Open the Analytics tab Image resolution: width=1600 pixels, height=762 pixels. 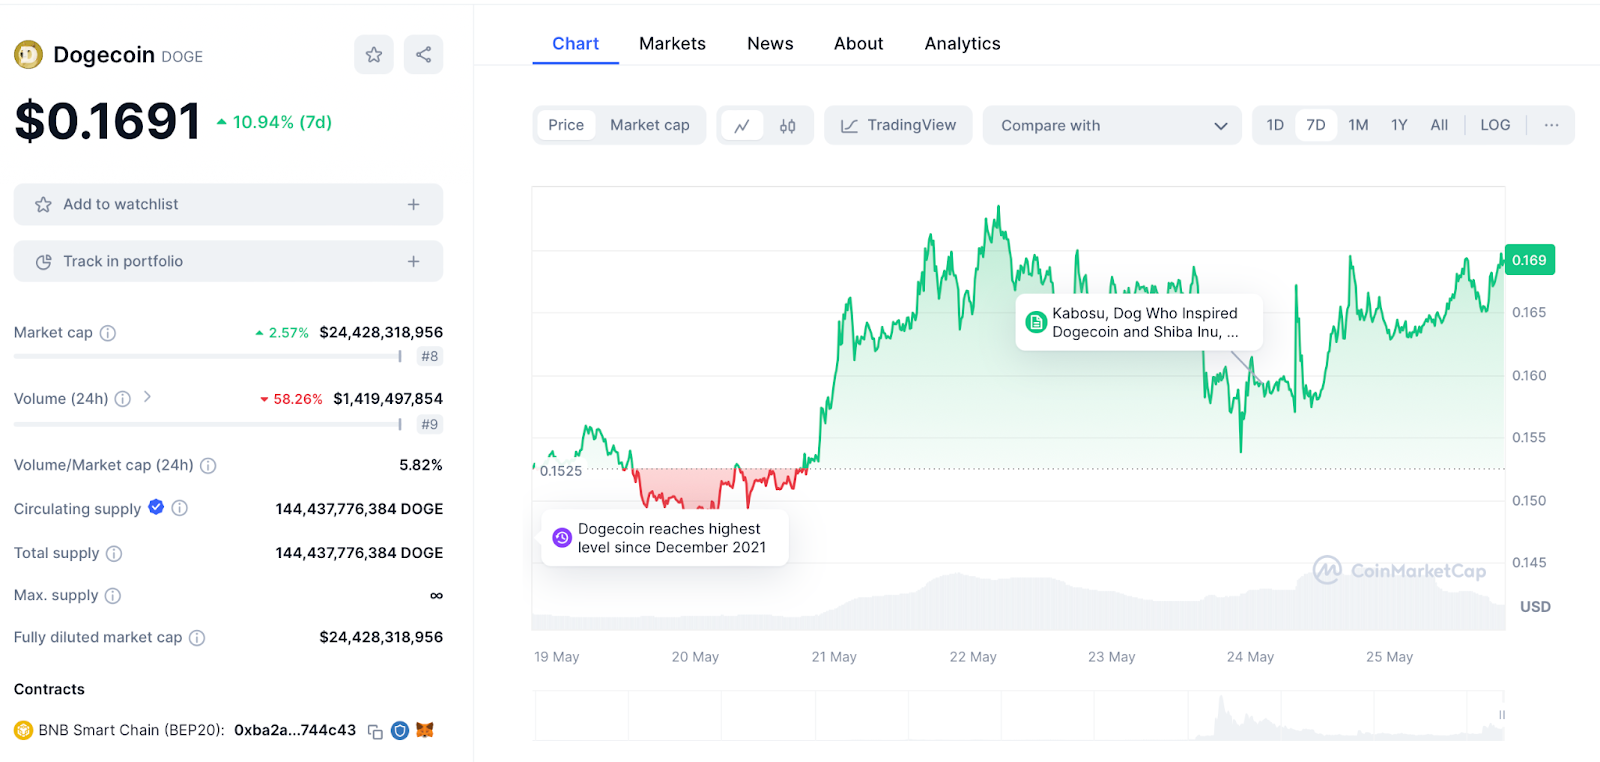[x=963, y=44]
